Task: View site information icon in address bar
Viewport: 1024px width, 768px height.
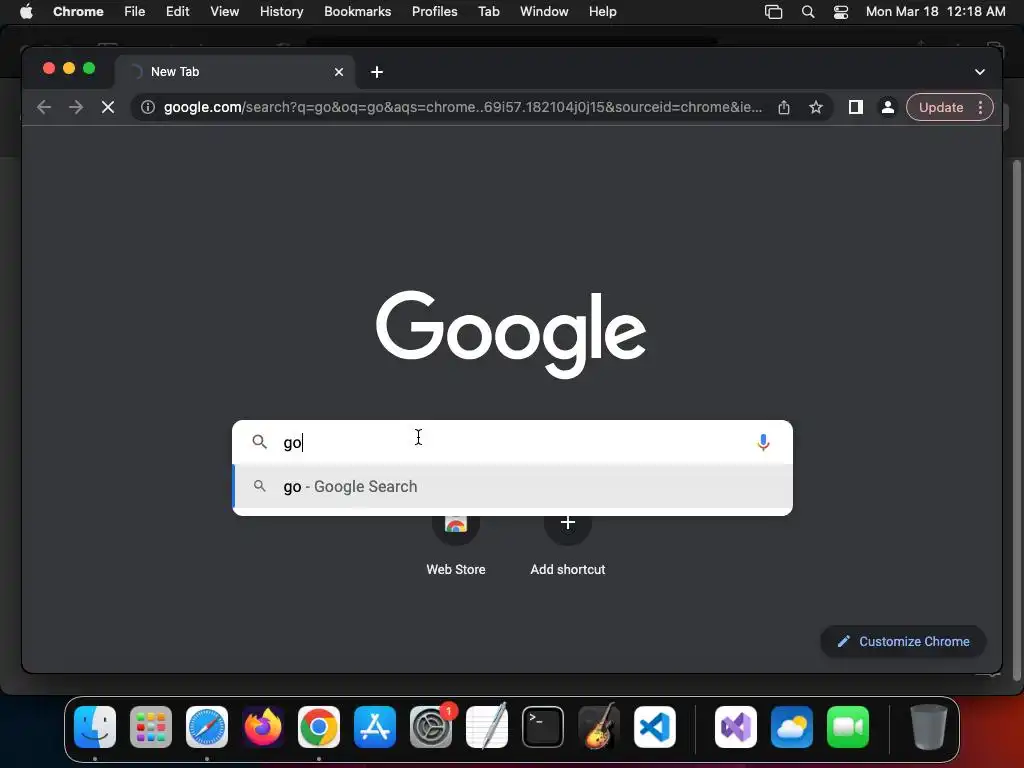Action: 148,107
